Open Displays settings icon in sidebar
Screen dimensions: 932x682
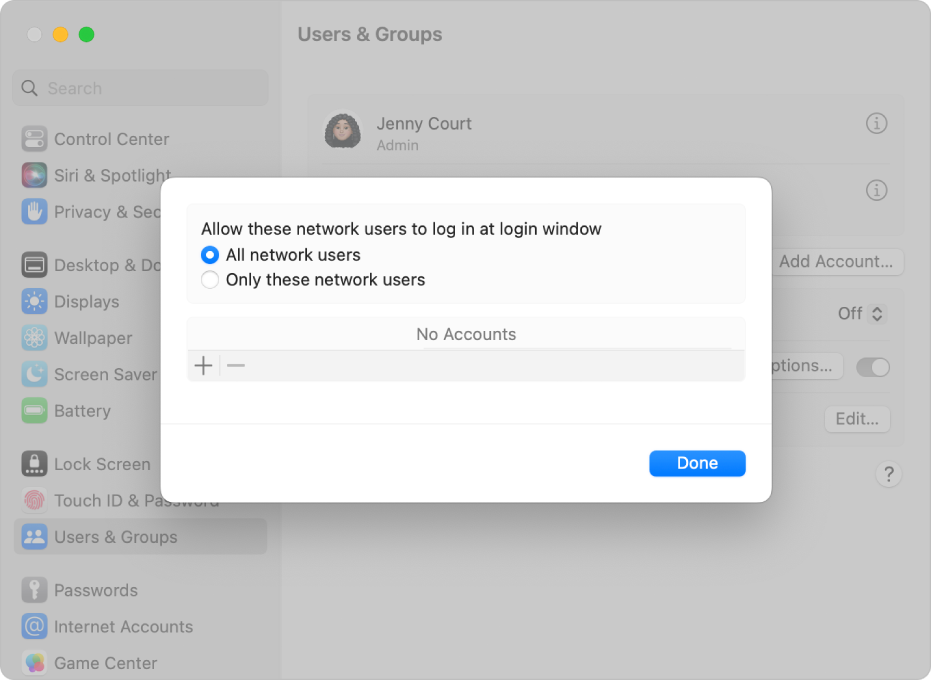pyautogui.click(x=35, y=302)
